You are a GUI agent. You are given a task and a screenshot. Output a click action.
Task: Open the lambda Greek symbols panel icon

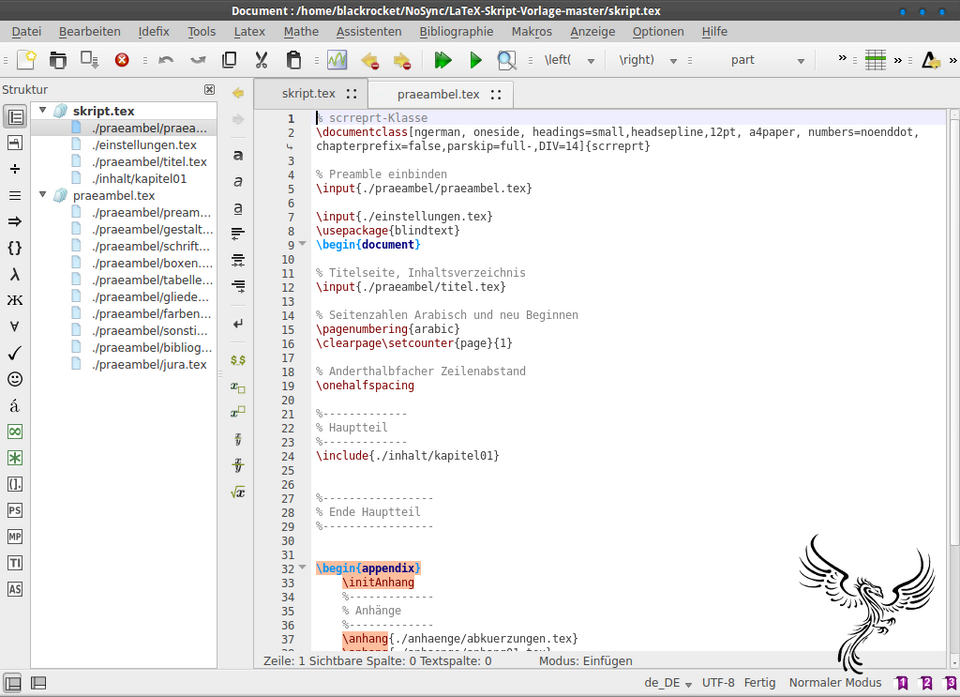(15, 273)
